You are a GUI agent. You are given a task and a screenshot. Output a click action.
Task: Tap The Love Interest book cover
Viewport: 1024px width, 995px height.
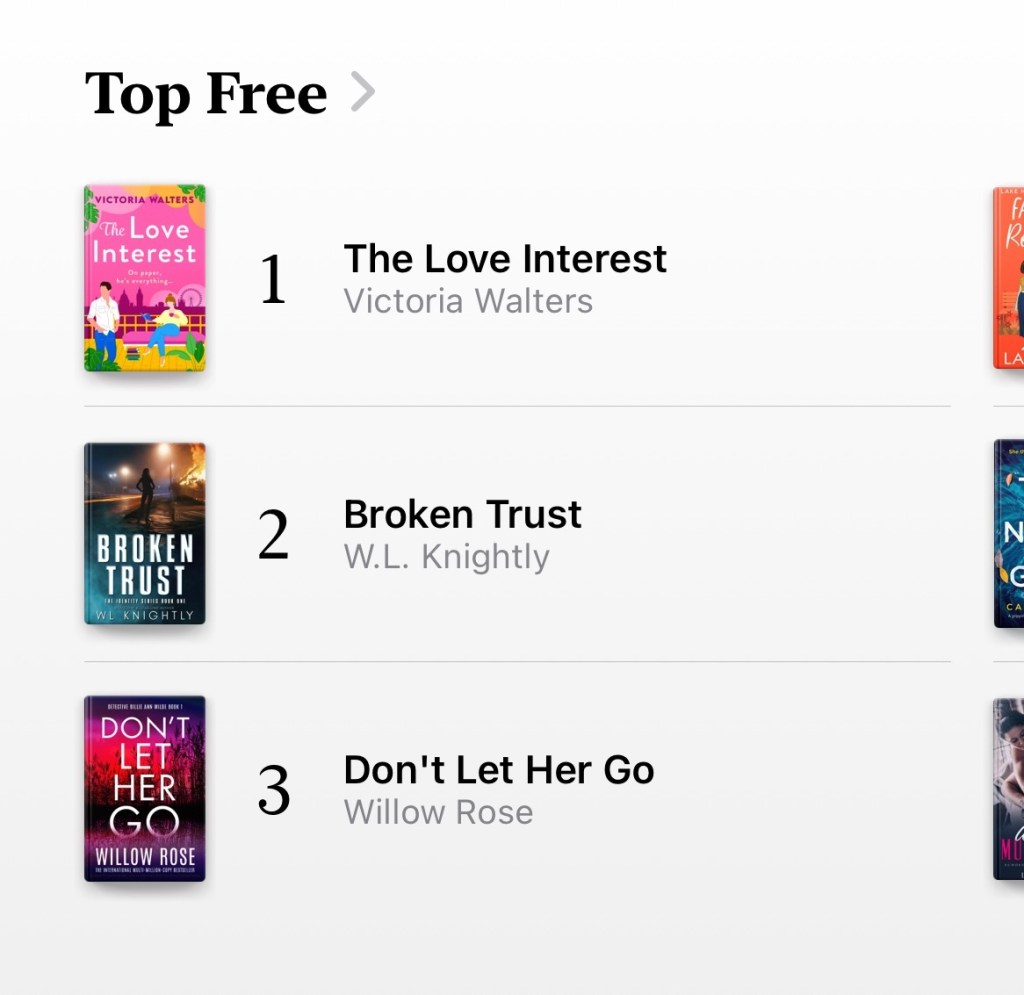click(x=145, y=278)
